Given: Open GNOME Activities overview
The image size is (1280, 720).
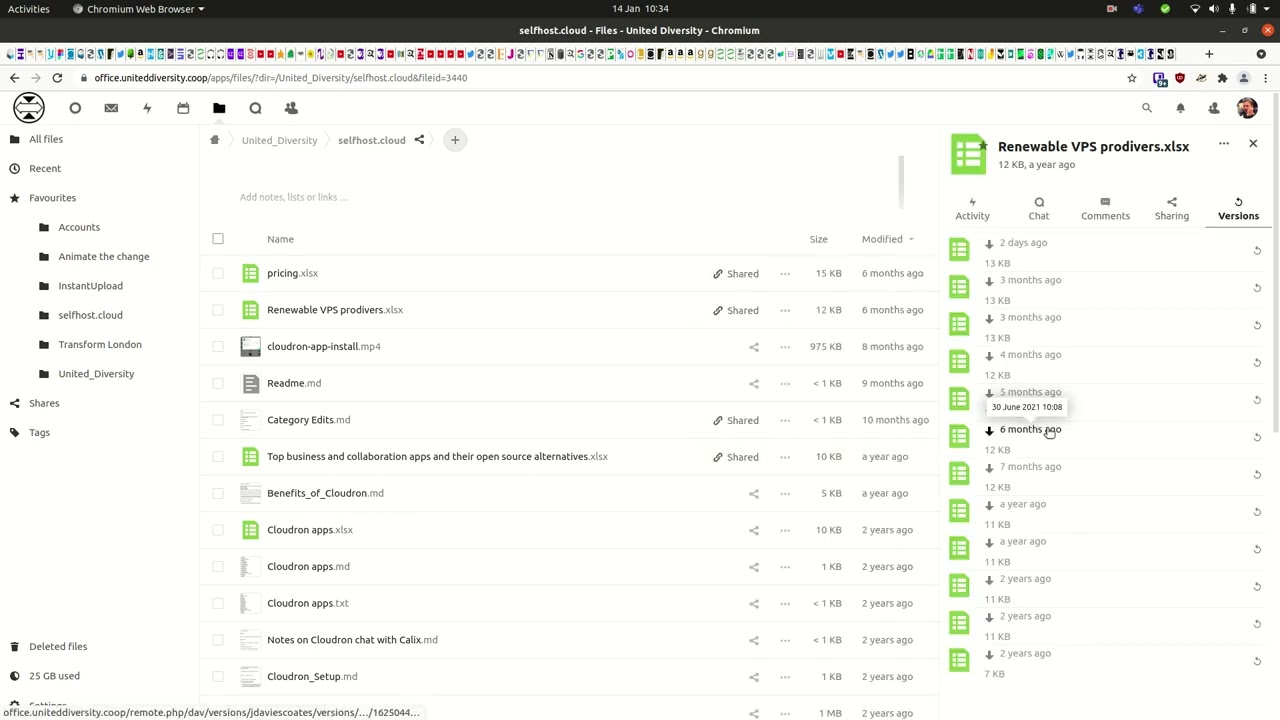Looking at the screenshot, I should [x=28, y=9].
